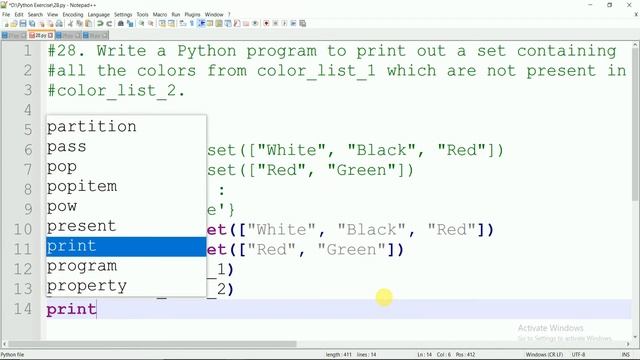Click the Close document toolbar icon
This screenshot has width=640, height=360.
42,24
